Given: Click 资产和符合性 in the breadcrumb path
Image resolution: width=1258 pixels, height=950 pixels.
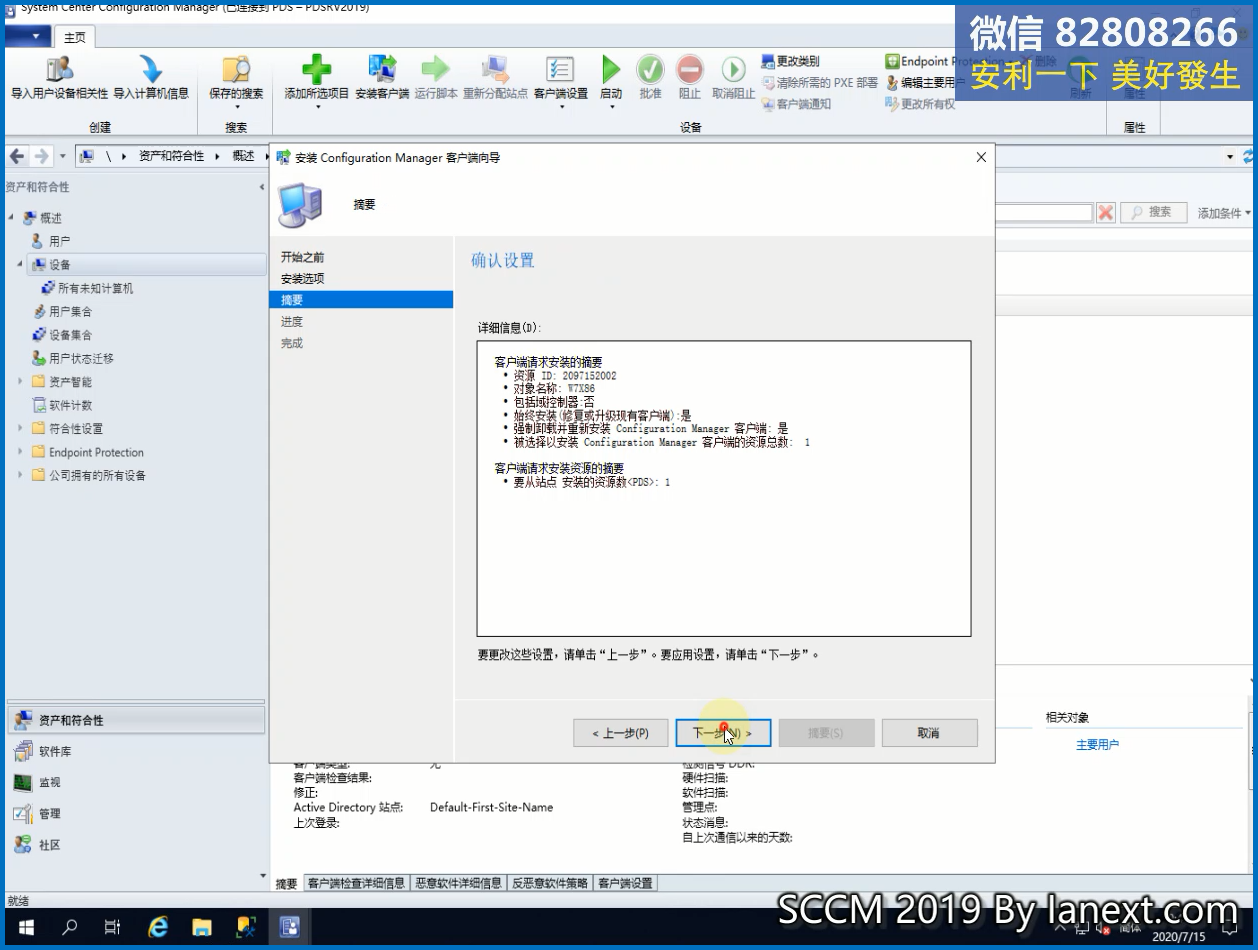Looking at the screenshot, I should coord(171,156).
